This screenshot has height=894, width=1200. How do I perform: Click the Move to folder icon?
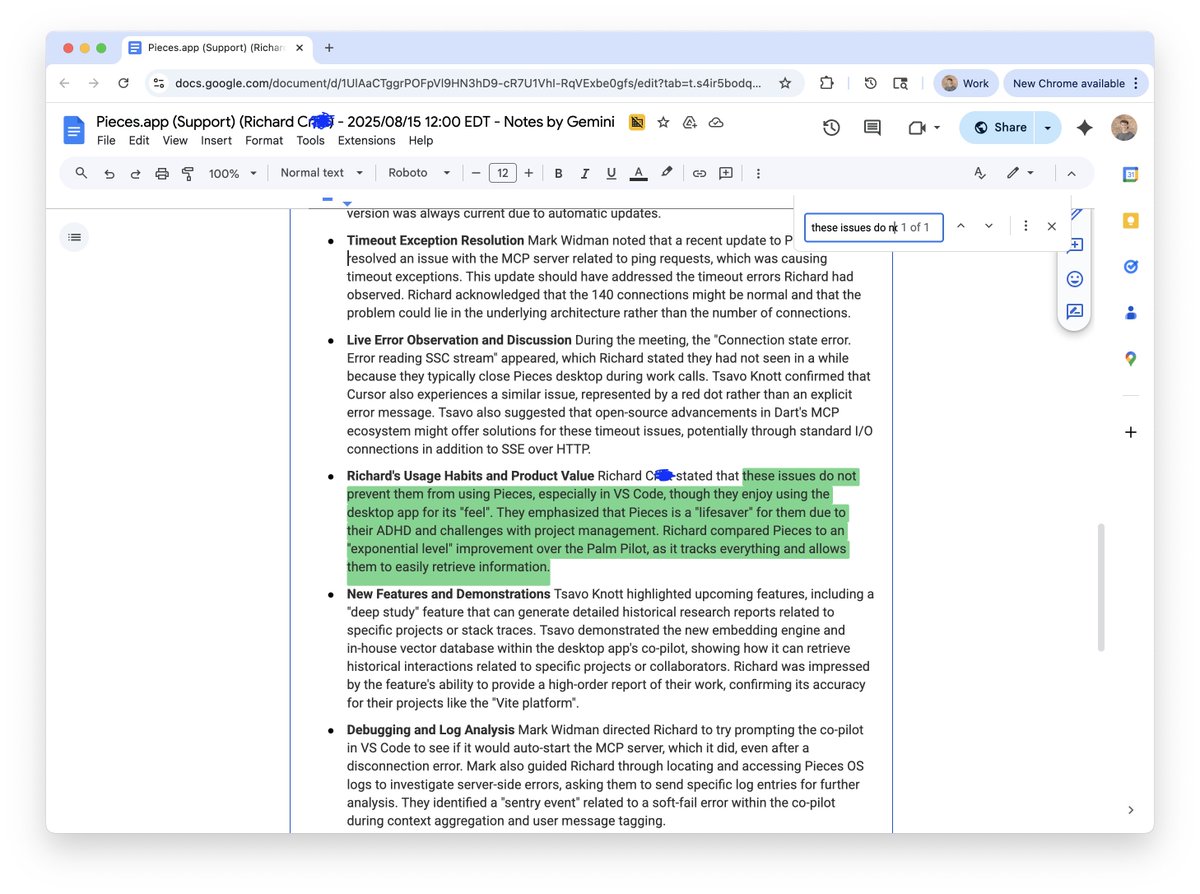tap(689, 122)
